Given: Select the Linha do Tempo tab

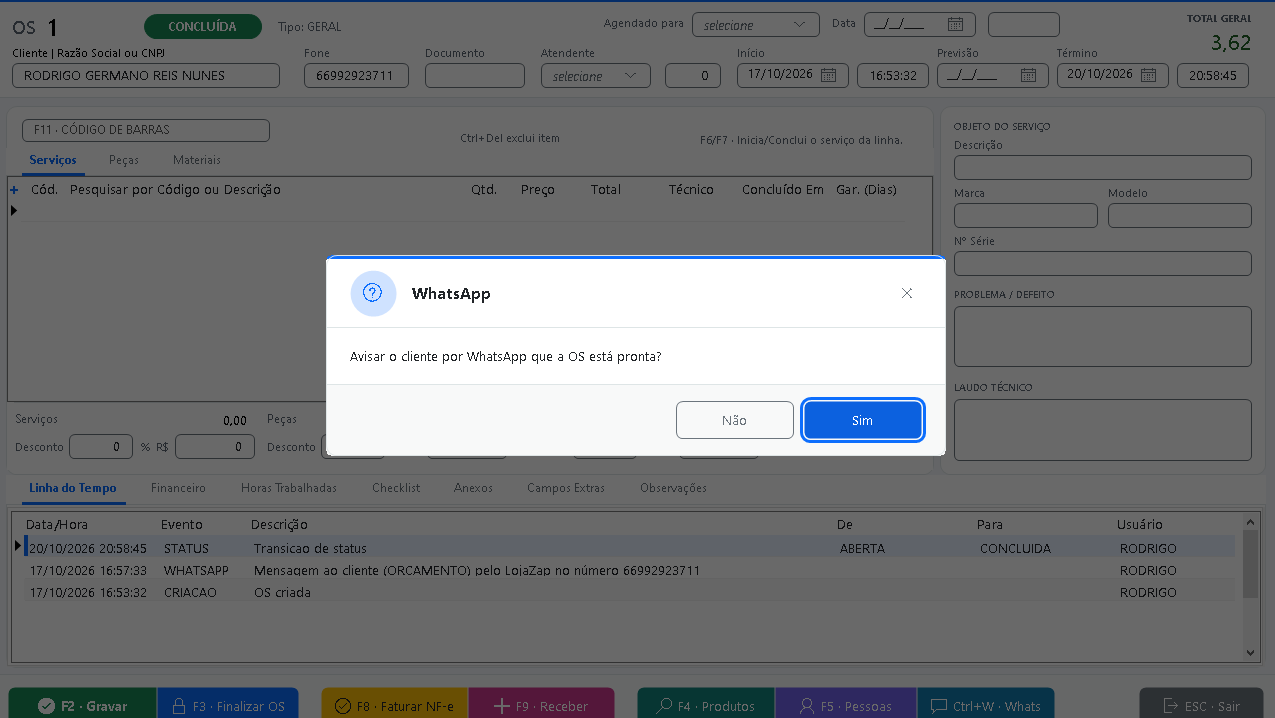Looking at the screenshot, I should pyautogui.click(x=73, y=488).
